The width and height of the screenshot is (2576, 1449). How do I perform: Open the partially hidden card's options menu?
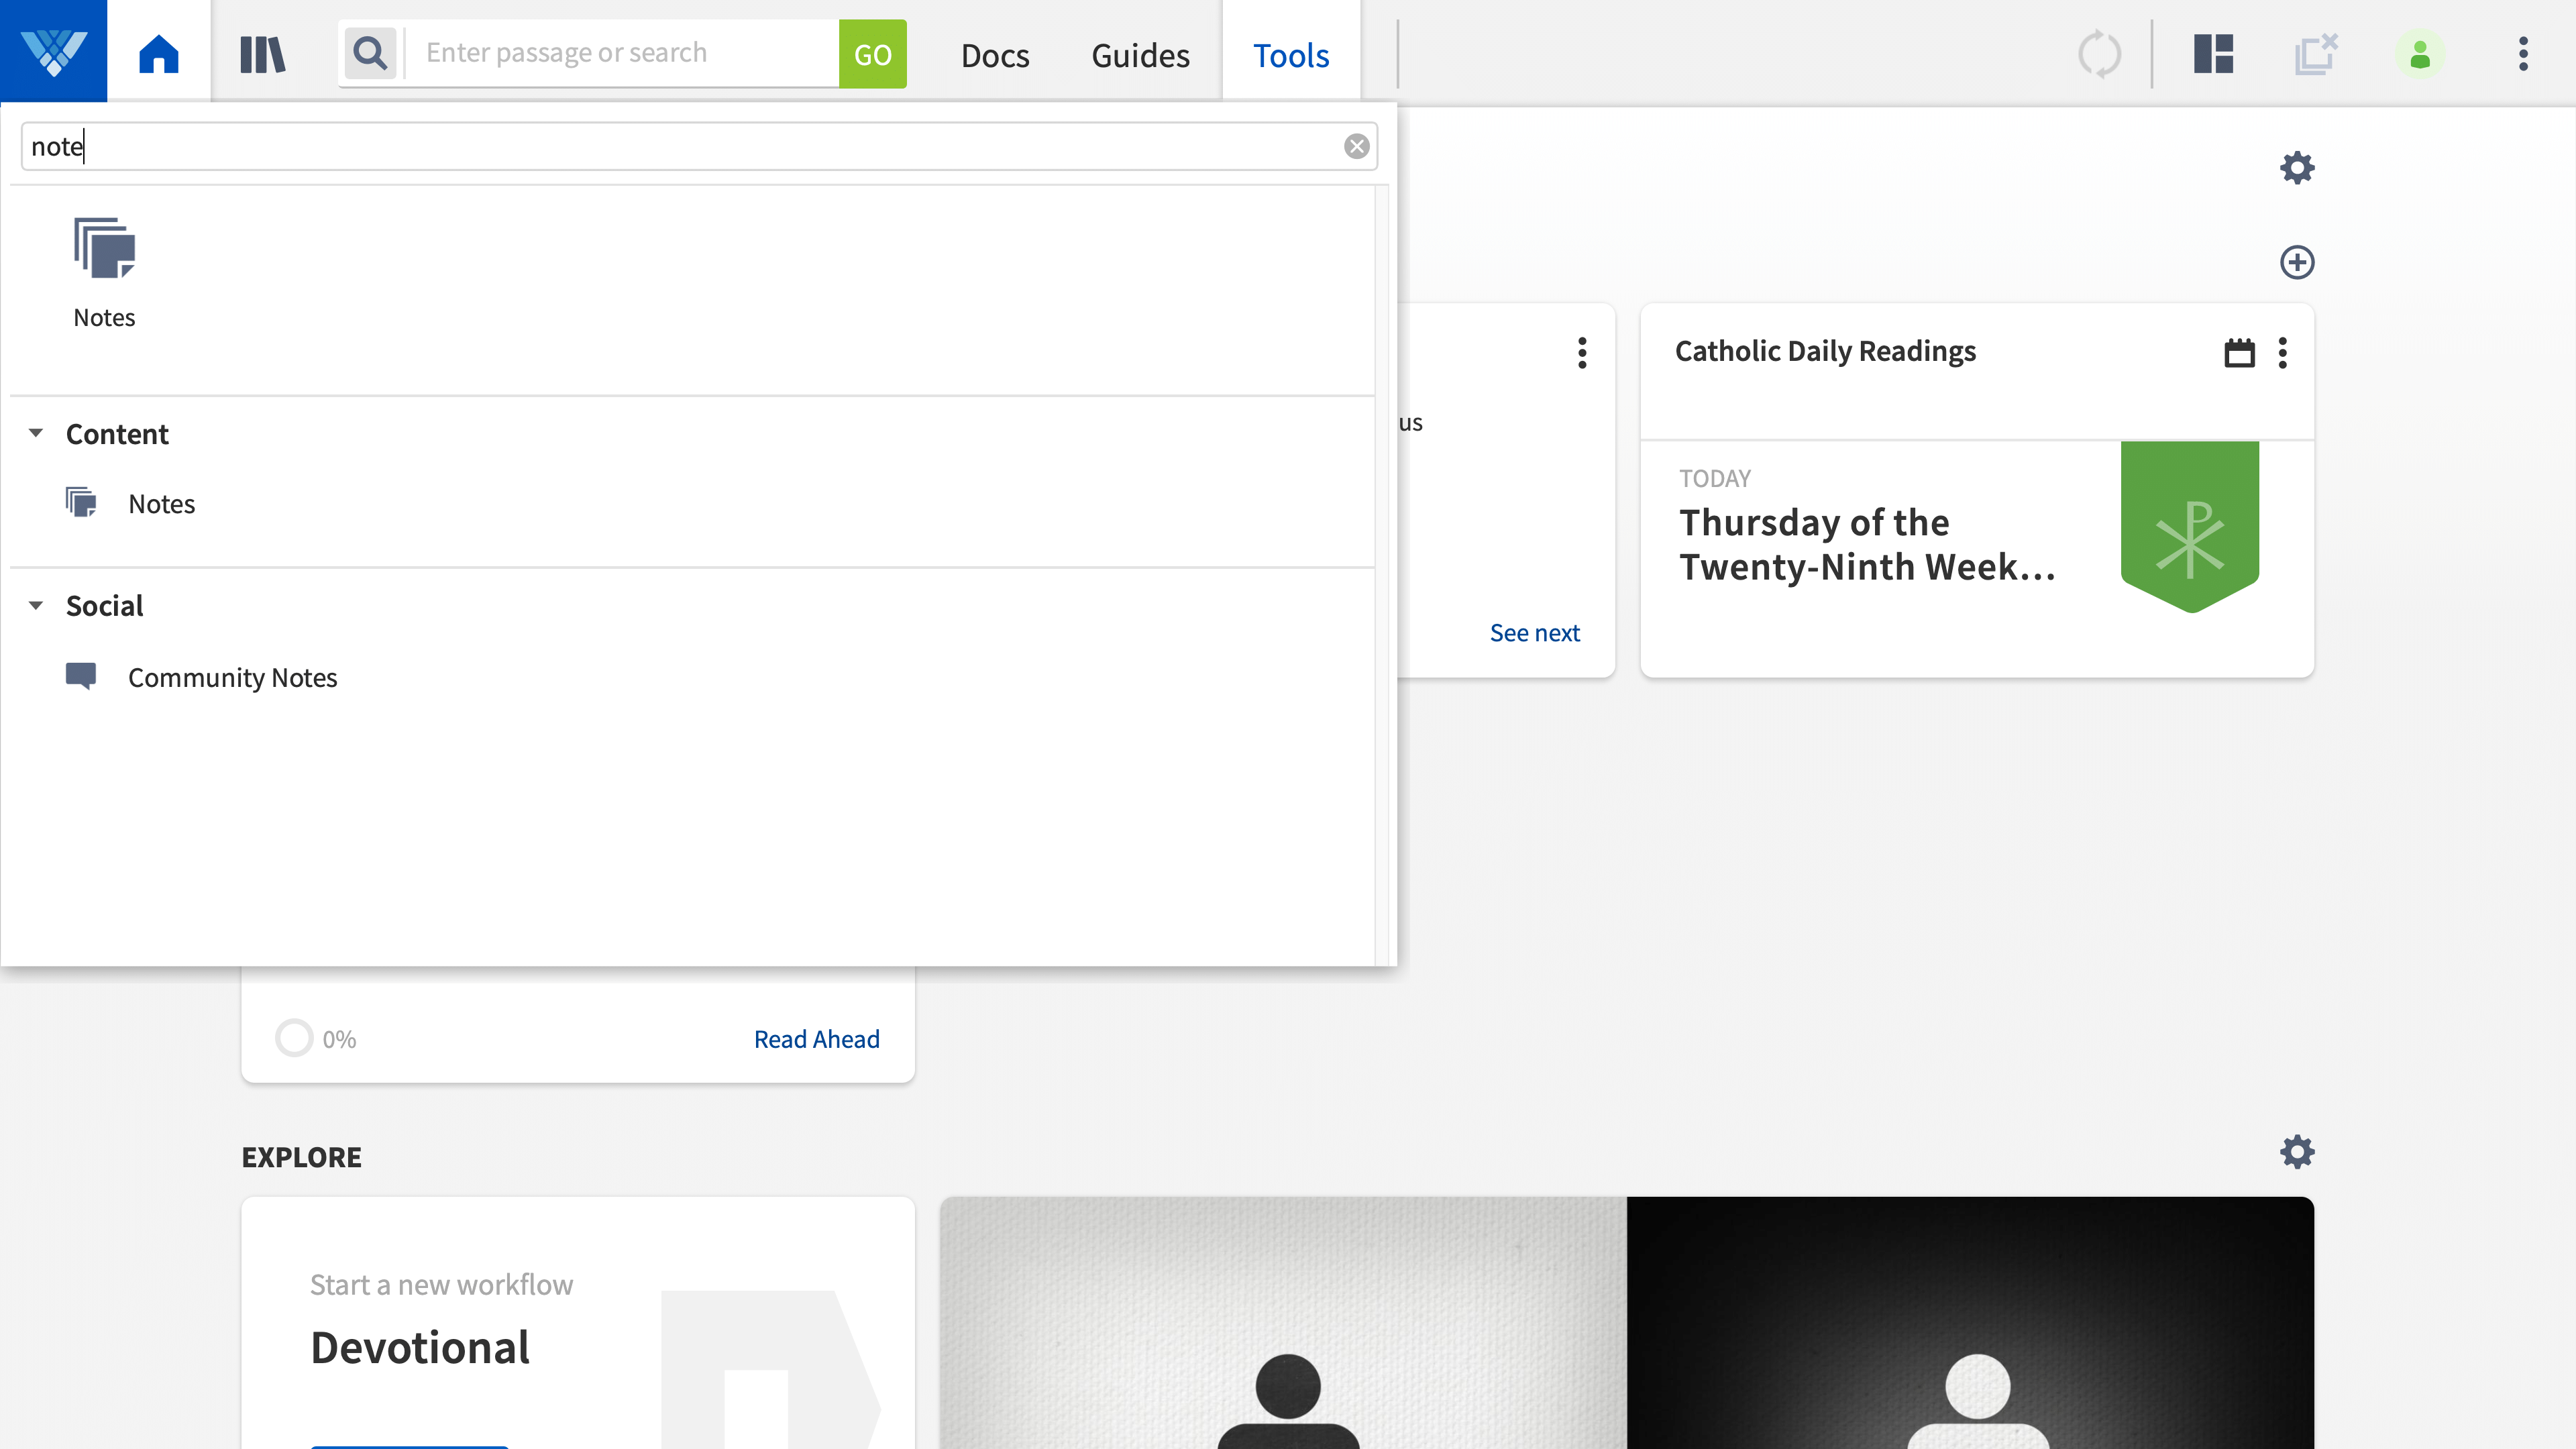click(x=1581, y=352)
